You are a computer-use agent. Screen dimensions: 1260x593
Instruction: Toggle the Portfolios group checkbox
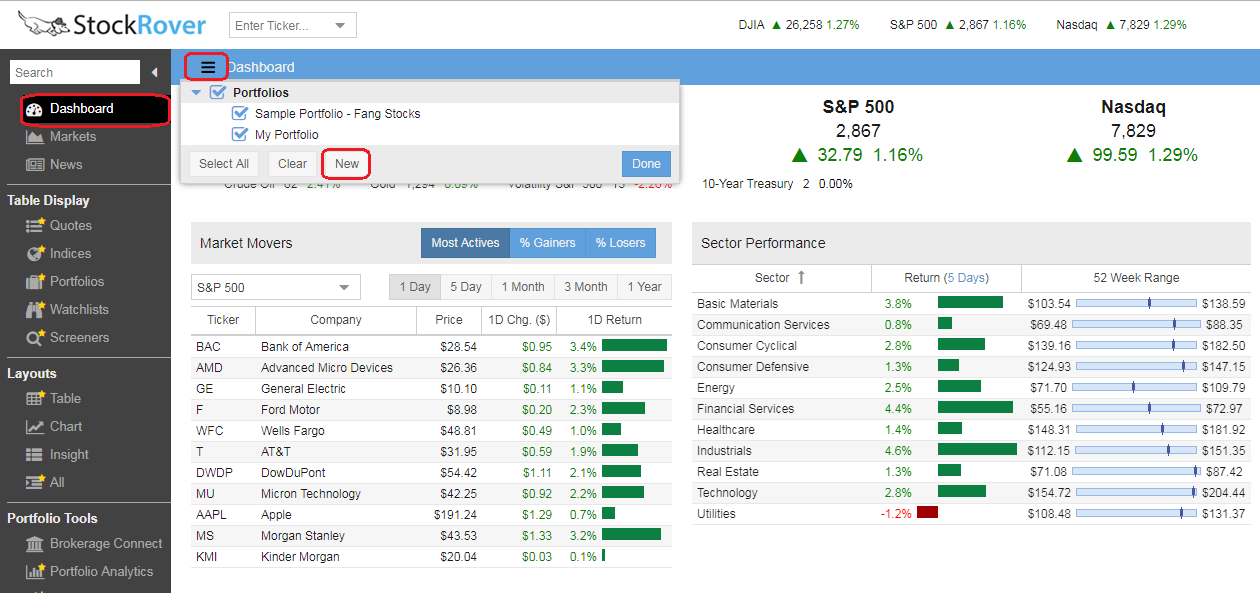pos(217,93)
